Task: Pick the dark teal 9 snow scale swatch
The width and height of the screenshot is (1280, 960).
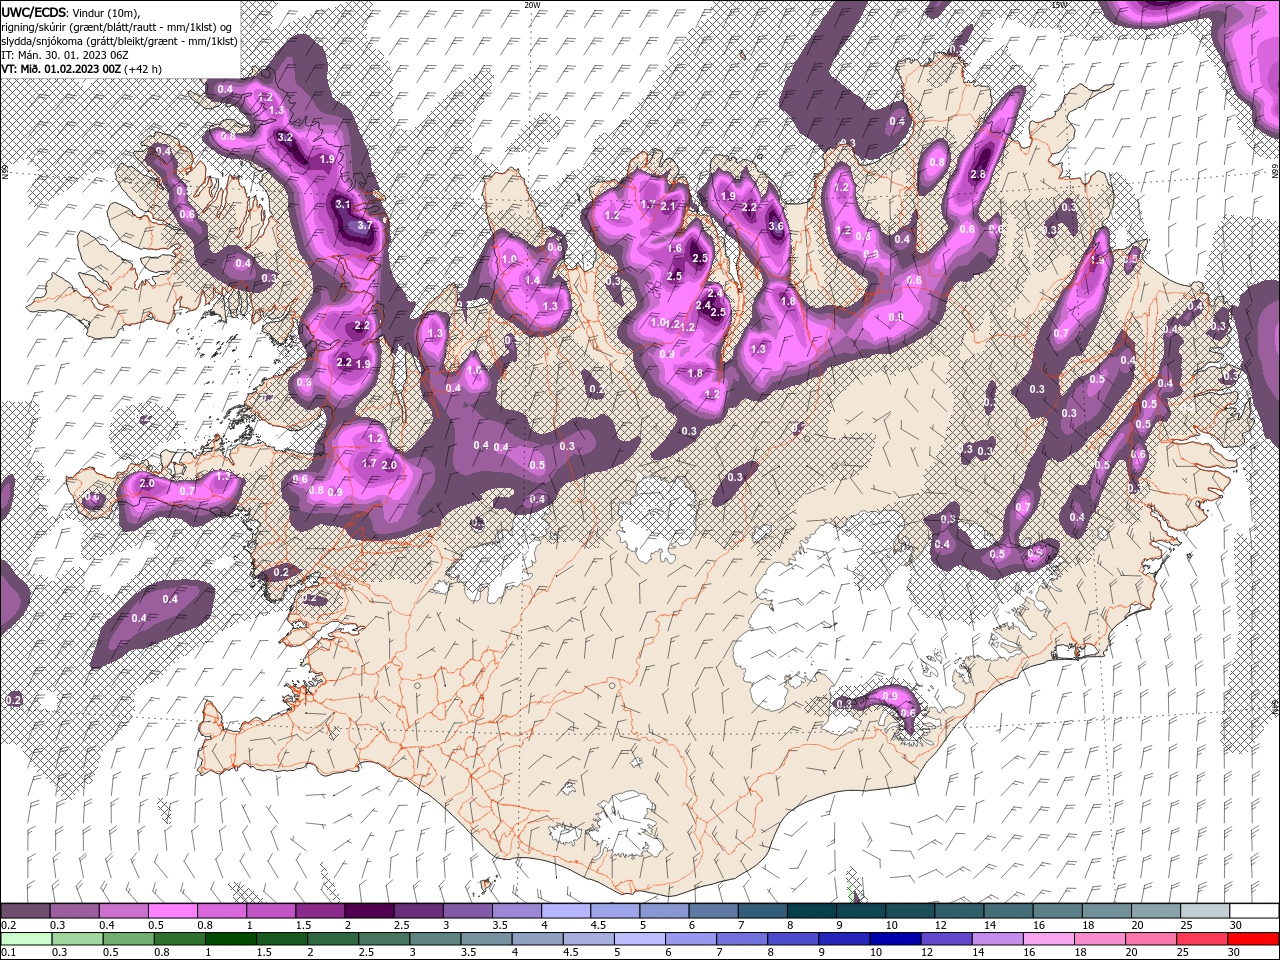Action: click(860, 911)
